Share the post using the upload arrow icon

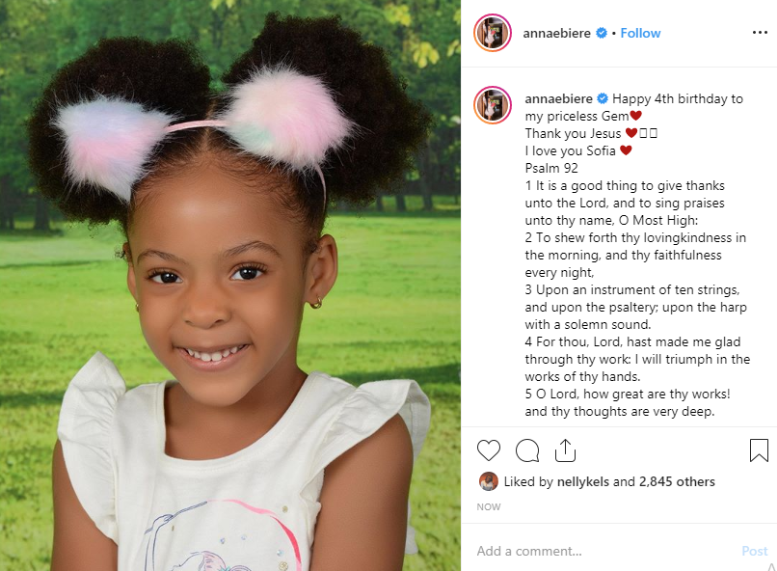coord(565,451)
